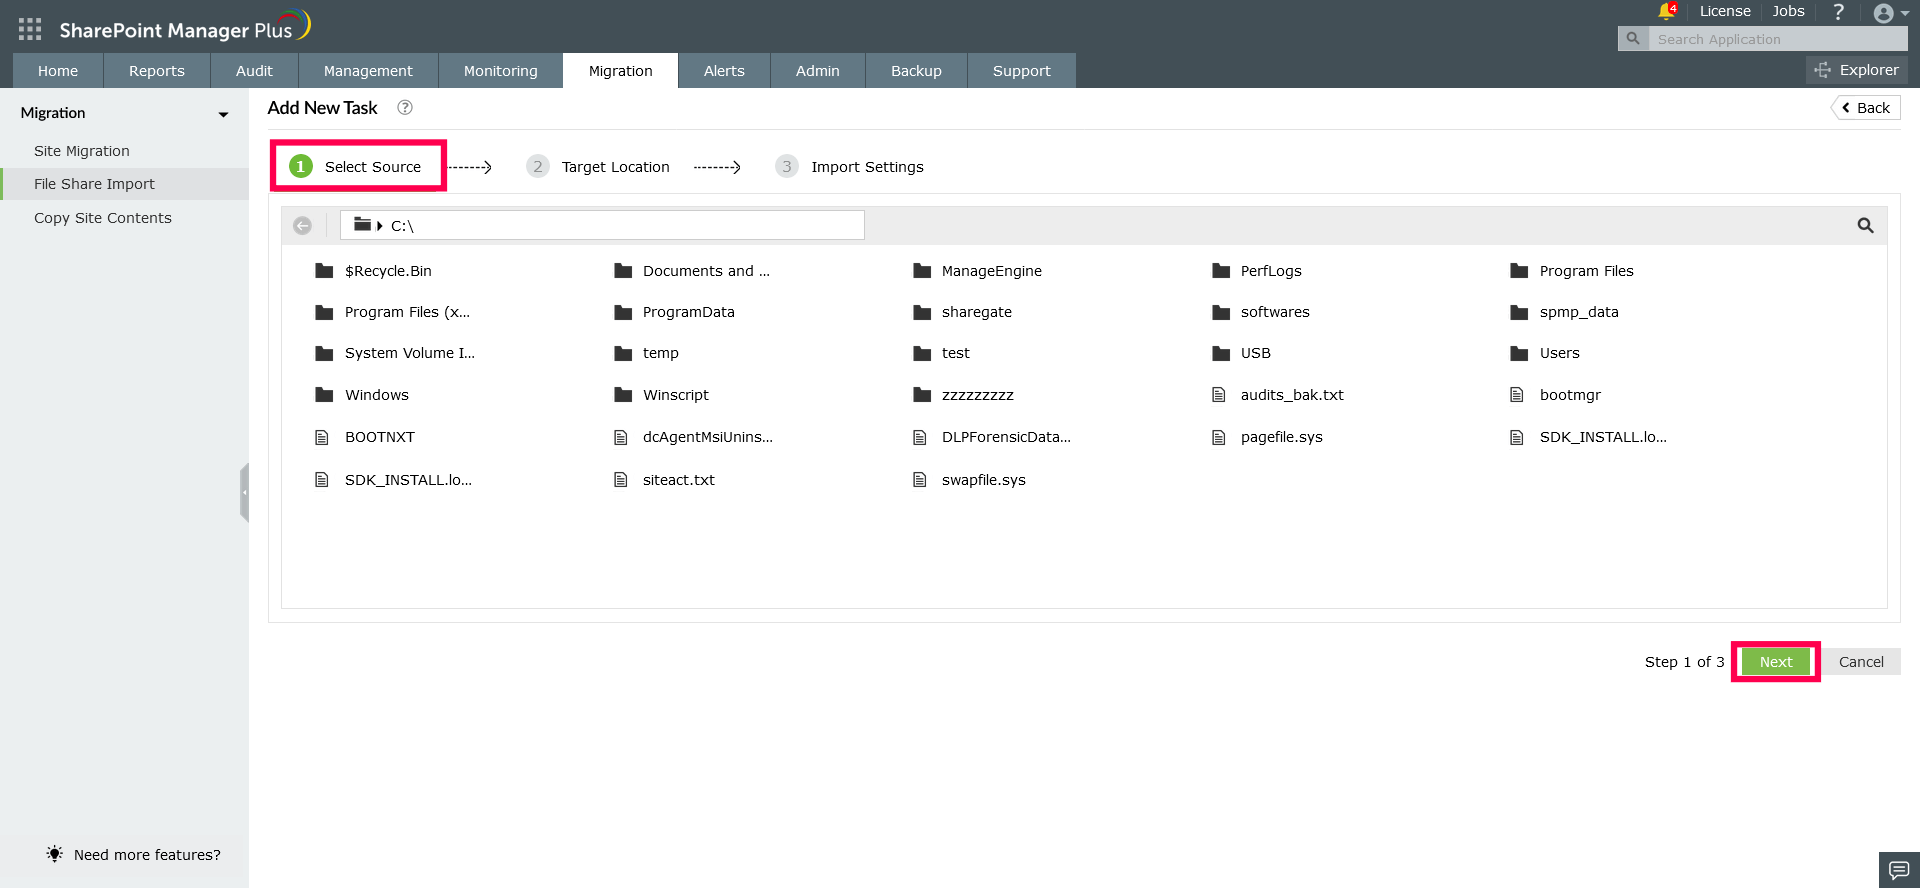Select the bootmgr file icon
This screenshot has height=888, width=1920.
pyautogui.click(x=1517, y=395)
